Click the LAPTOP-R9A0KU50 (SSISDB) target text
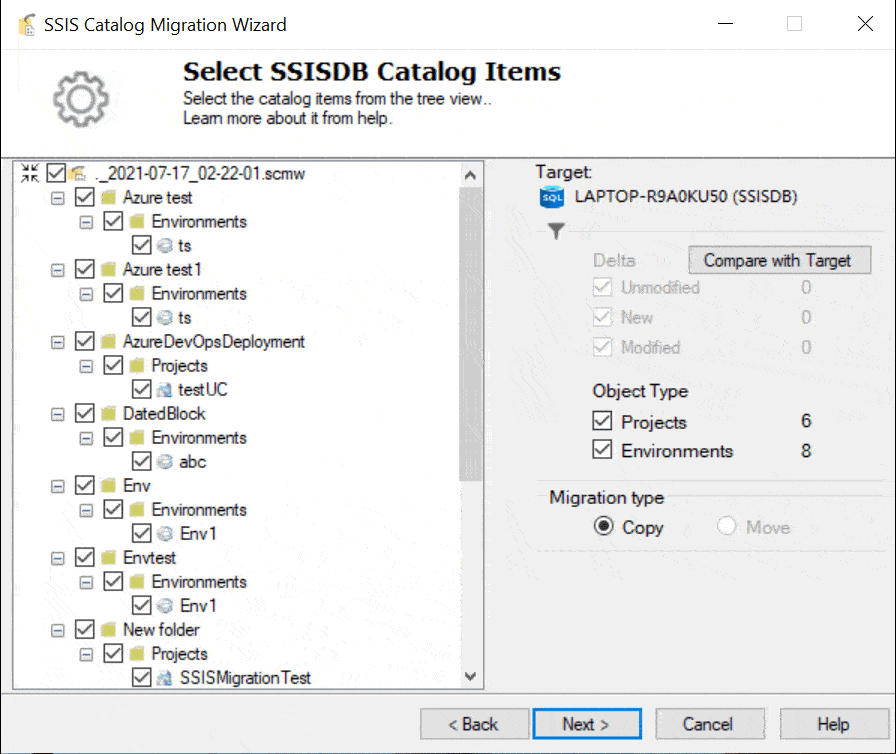Screen dimensions: 896x754 (x=686, y=196)
